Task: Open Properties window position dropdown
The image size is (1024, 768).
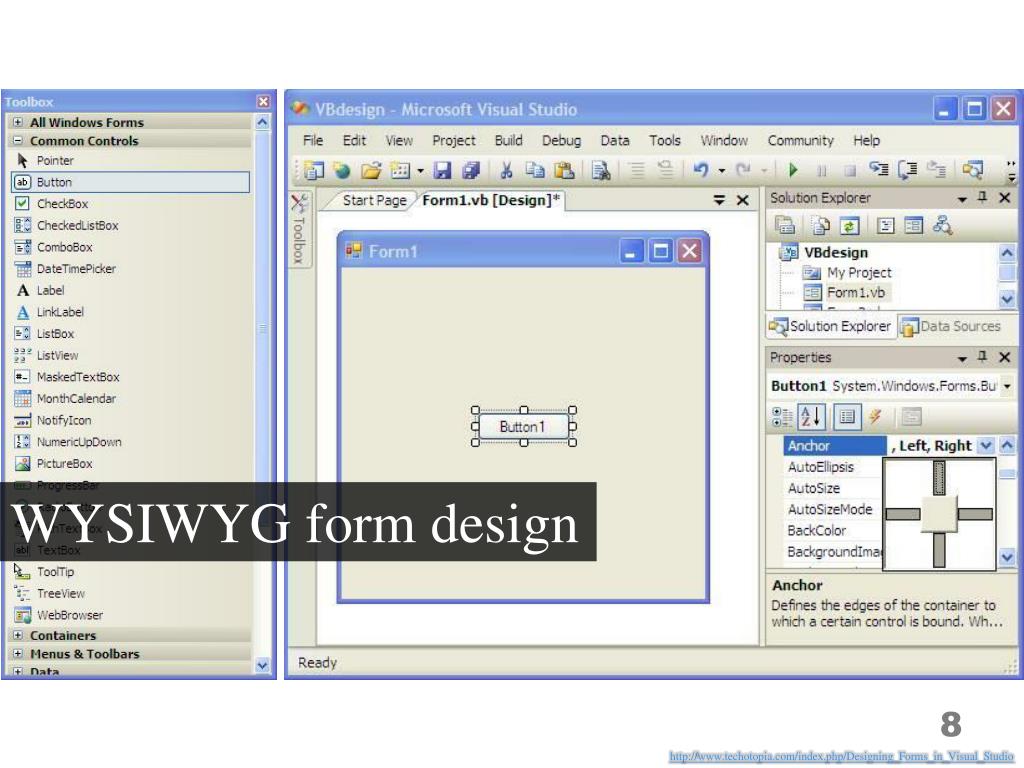Action: pyautogui.click(x=962, y=358)
